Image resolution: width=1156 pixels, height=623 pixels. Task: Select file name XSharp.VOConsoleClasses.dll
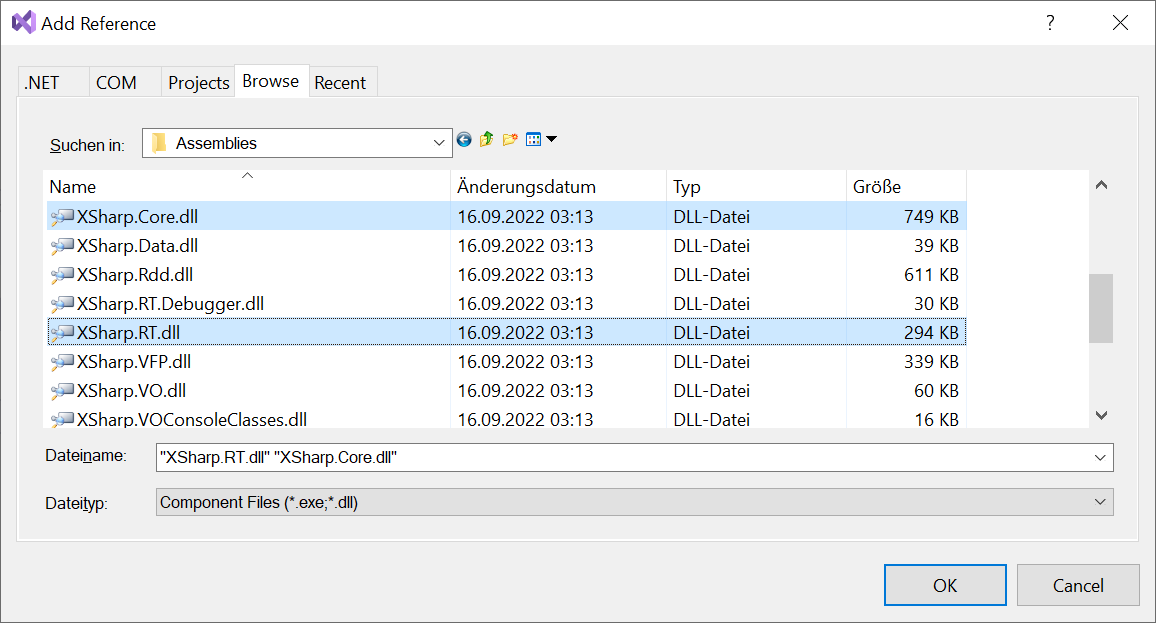tap(192, 419)
